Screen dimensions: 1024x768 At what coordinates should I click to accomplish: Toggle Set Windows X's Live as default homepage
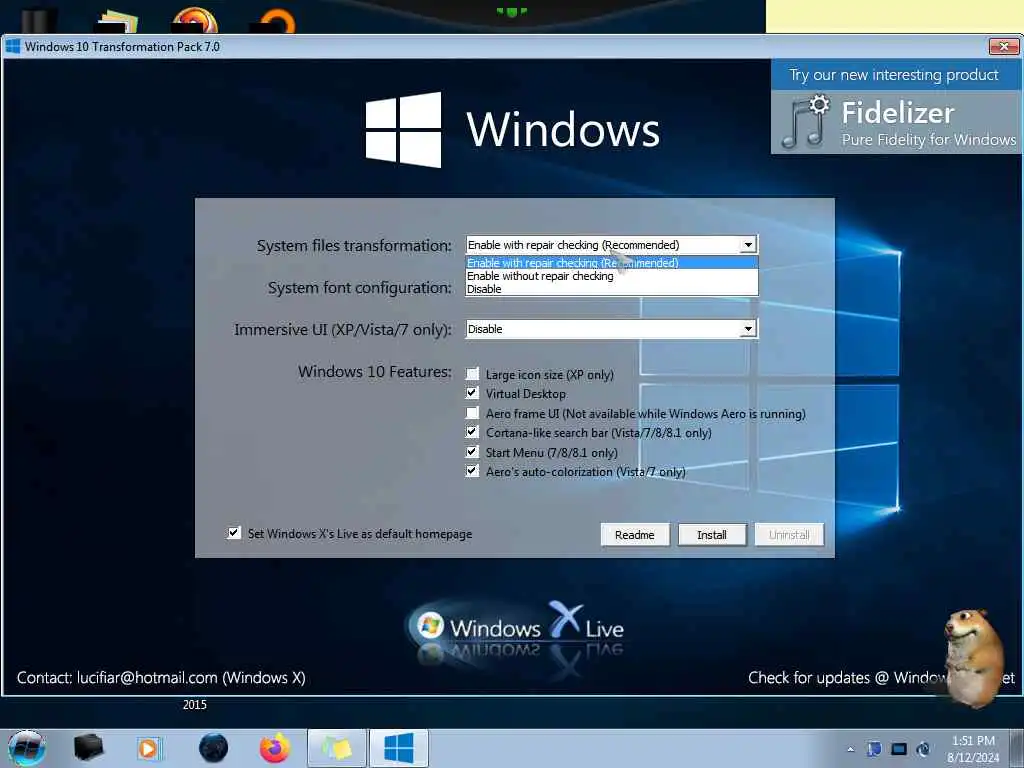pyautogui.click(x=234, y=533)
